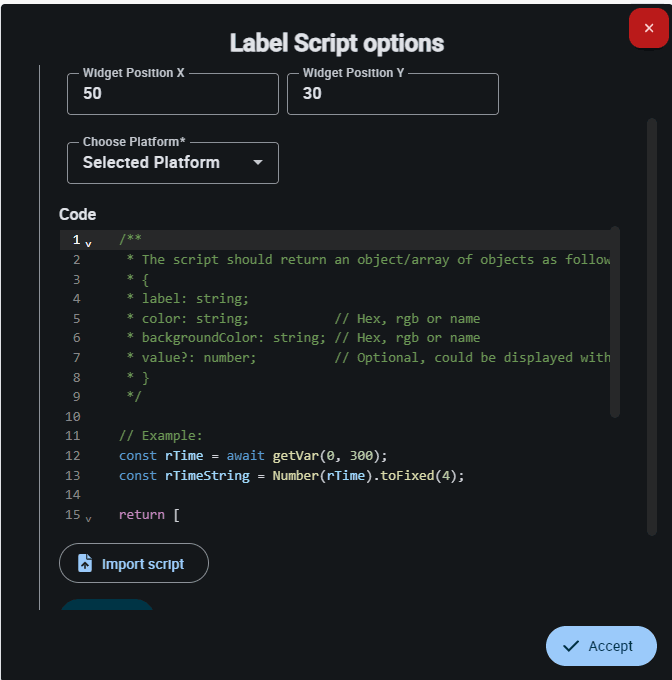Click the checkmark icon on Accept
This screenshot has width=672, height=680.
[x=571, y=646]
